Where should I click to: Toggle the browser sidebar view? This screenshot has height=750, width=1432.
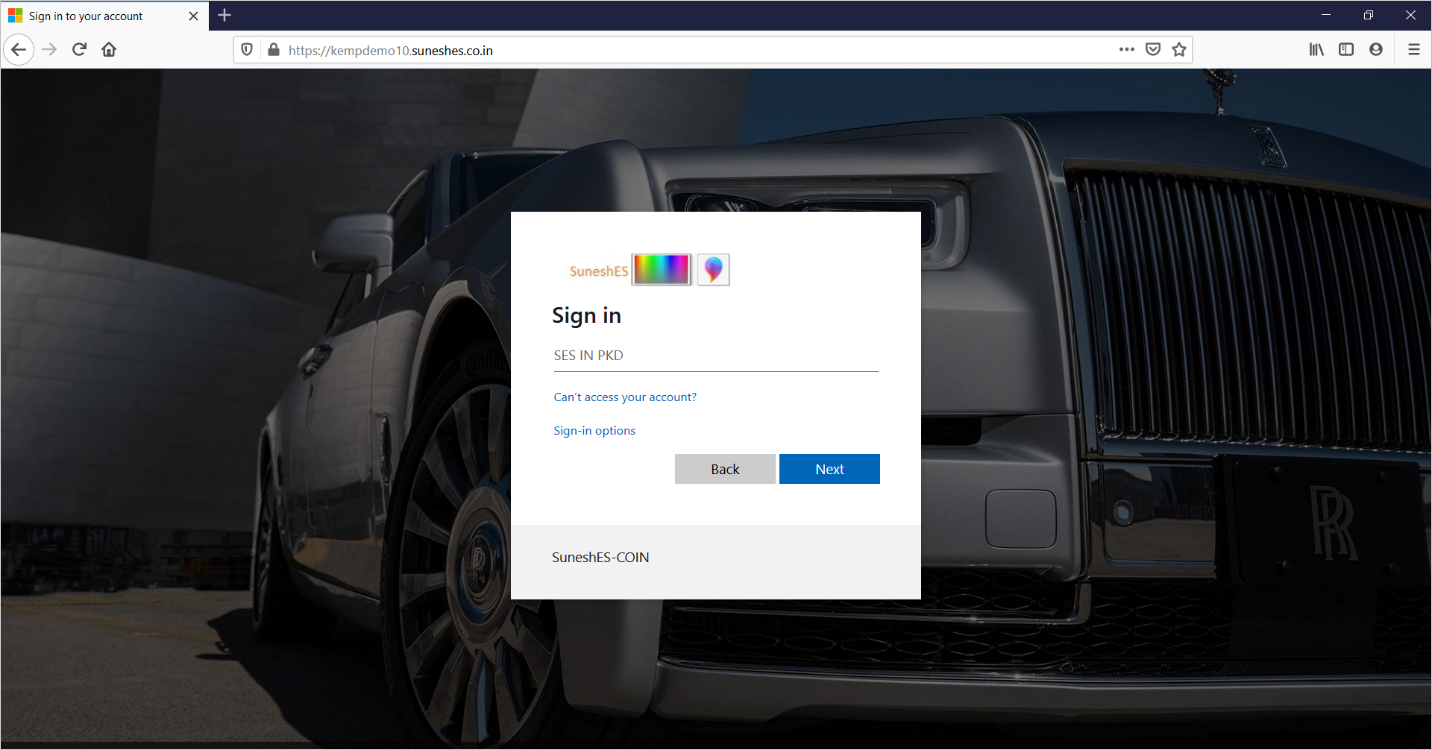tap(1345, 48)
